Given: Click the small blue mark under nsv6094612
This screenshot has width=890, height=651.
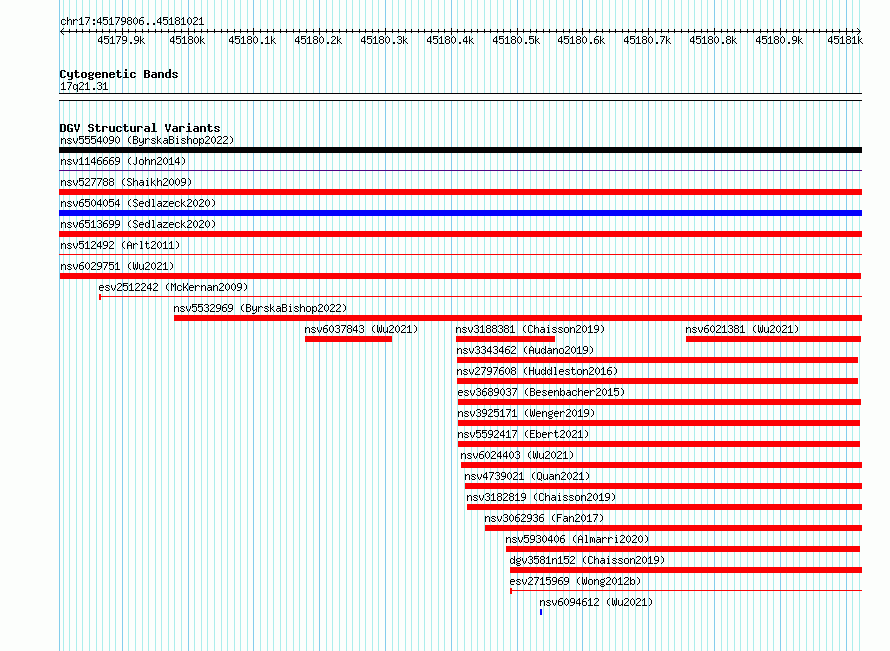Looking at the screenshot, I should 541,612.
